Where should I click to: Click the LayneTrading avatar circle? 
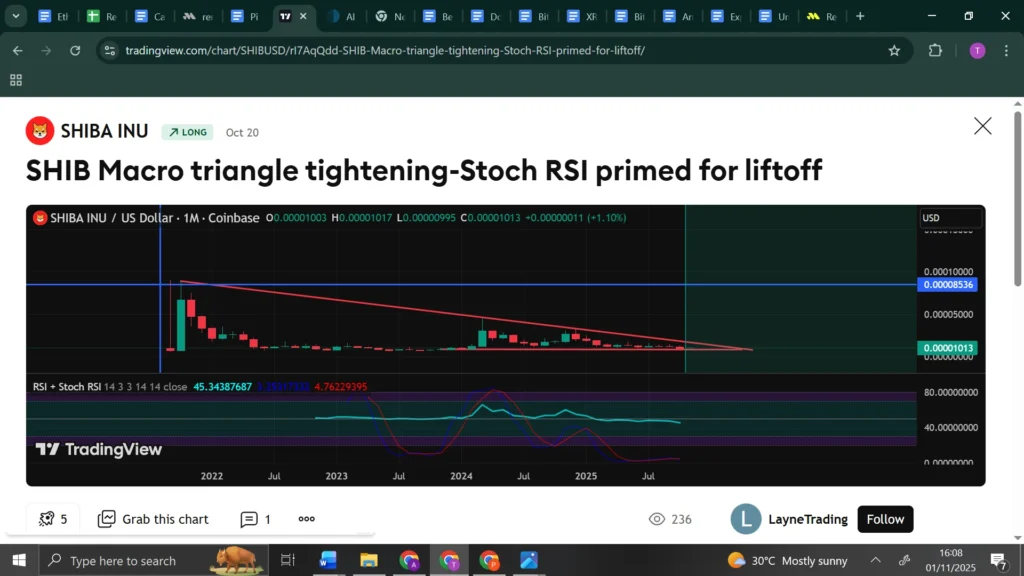(745, 519)
